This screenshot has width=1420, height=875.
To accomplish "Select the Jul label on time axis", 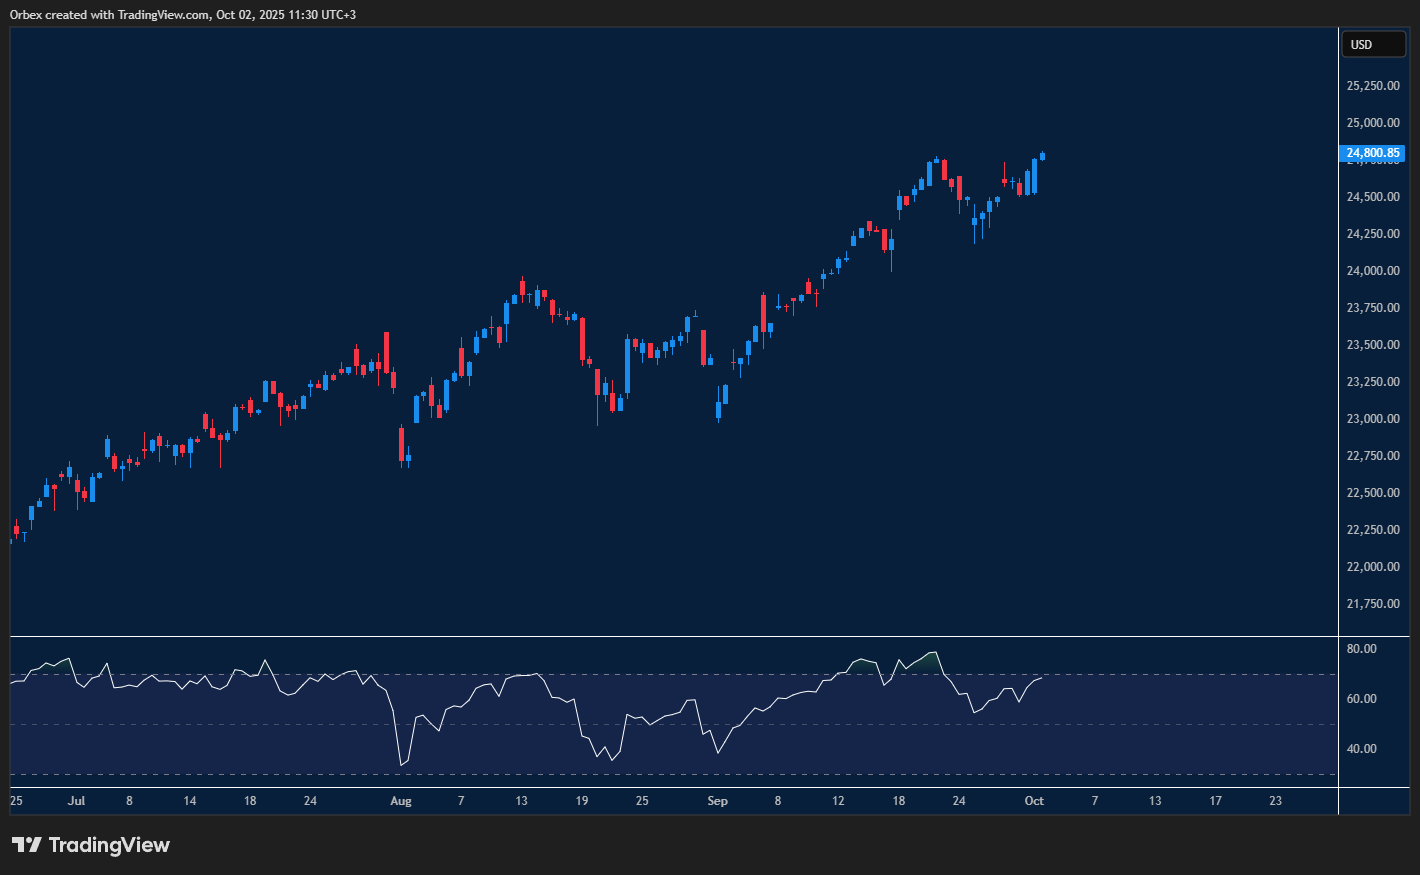I will point(76,801).
